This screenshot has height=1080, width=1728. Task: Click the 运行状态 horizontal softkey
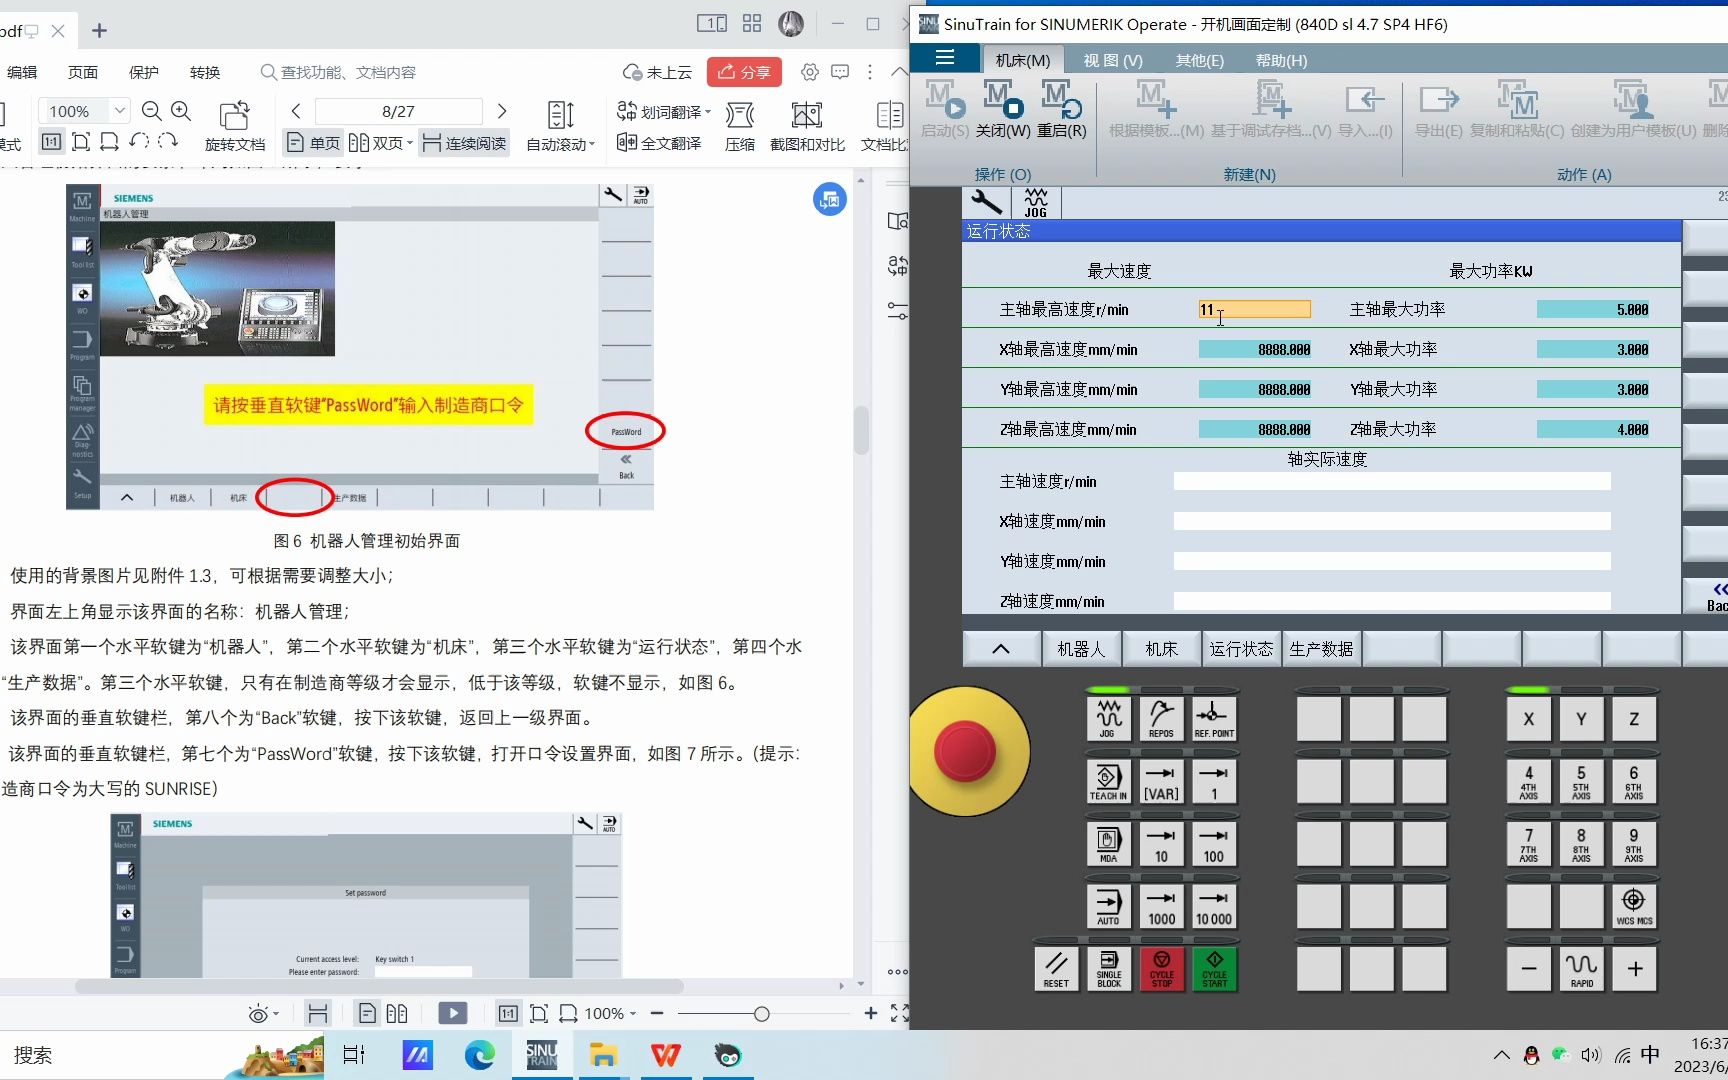[x=1241, y=649]
